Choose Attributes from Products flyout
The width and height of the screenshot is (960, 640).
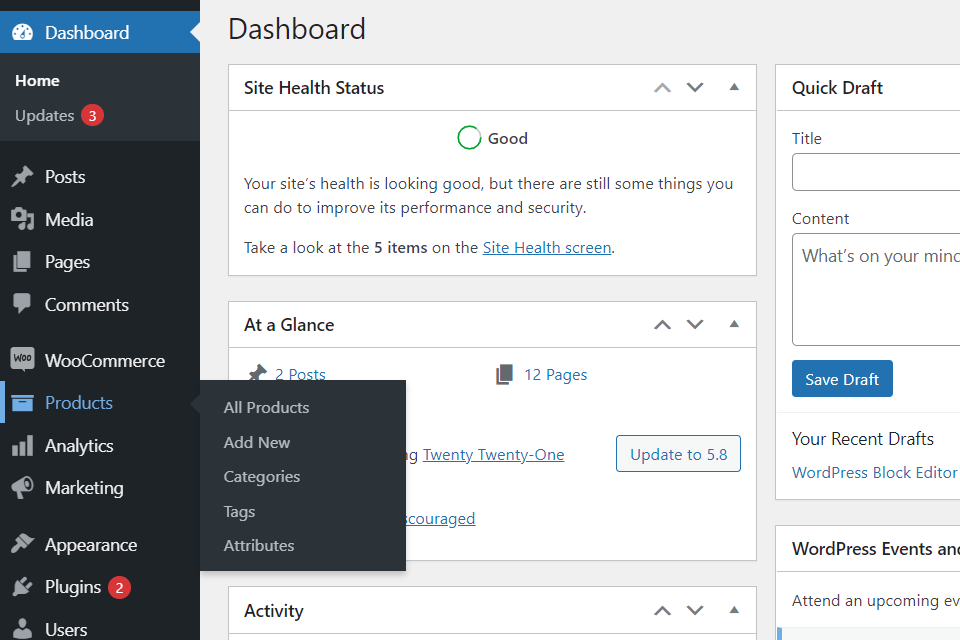pos(258,546)
